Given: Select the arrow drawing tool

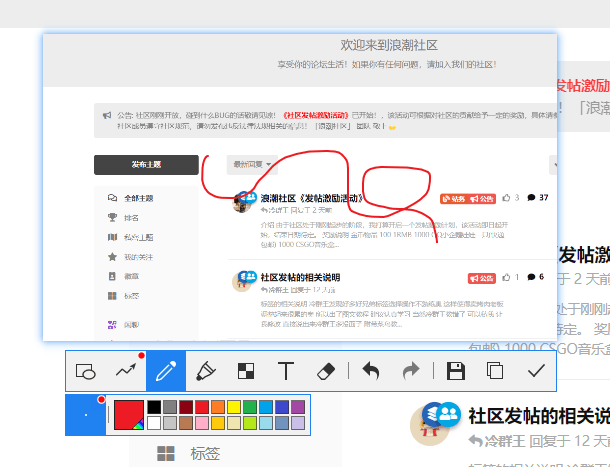Looking at the screenshot, I should click(x=126, y=371).
